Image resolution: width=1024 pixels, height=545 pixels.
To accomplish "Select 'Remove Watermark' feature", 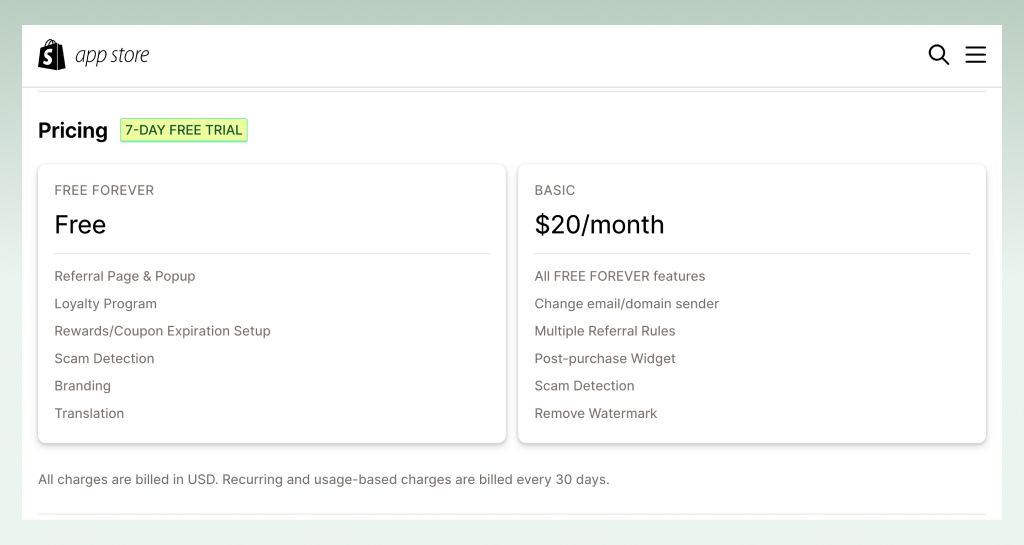I will (x=596, y=413).
